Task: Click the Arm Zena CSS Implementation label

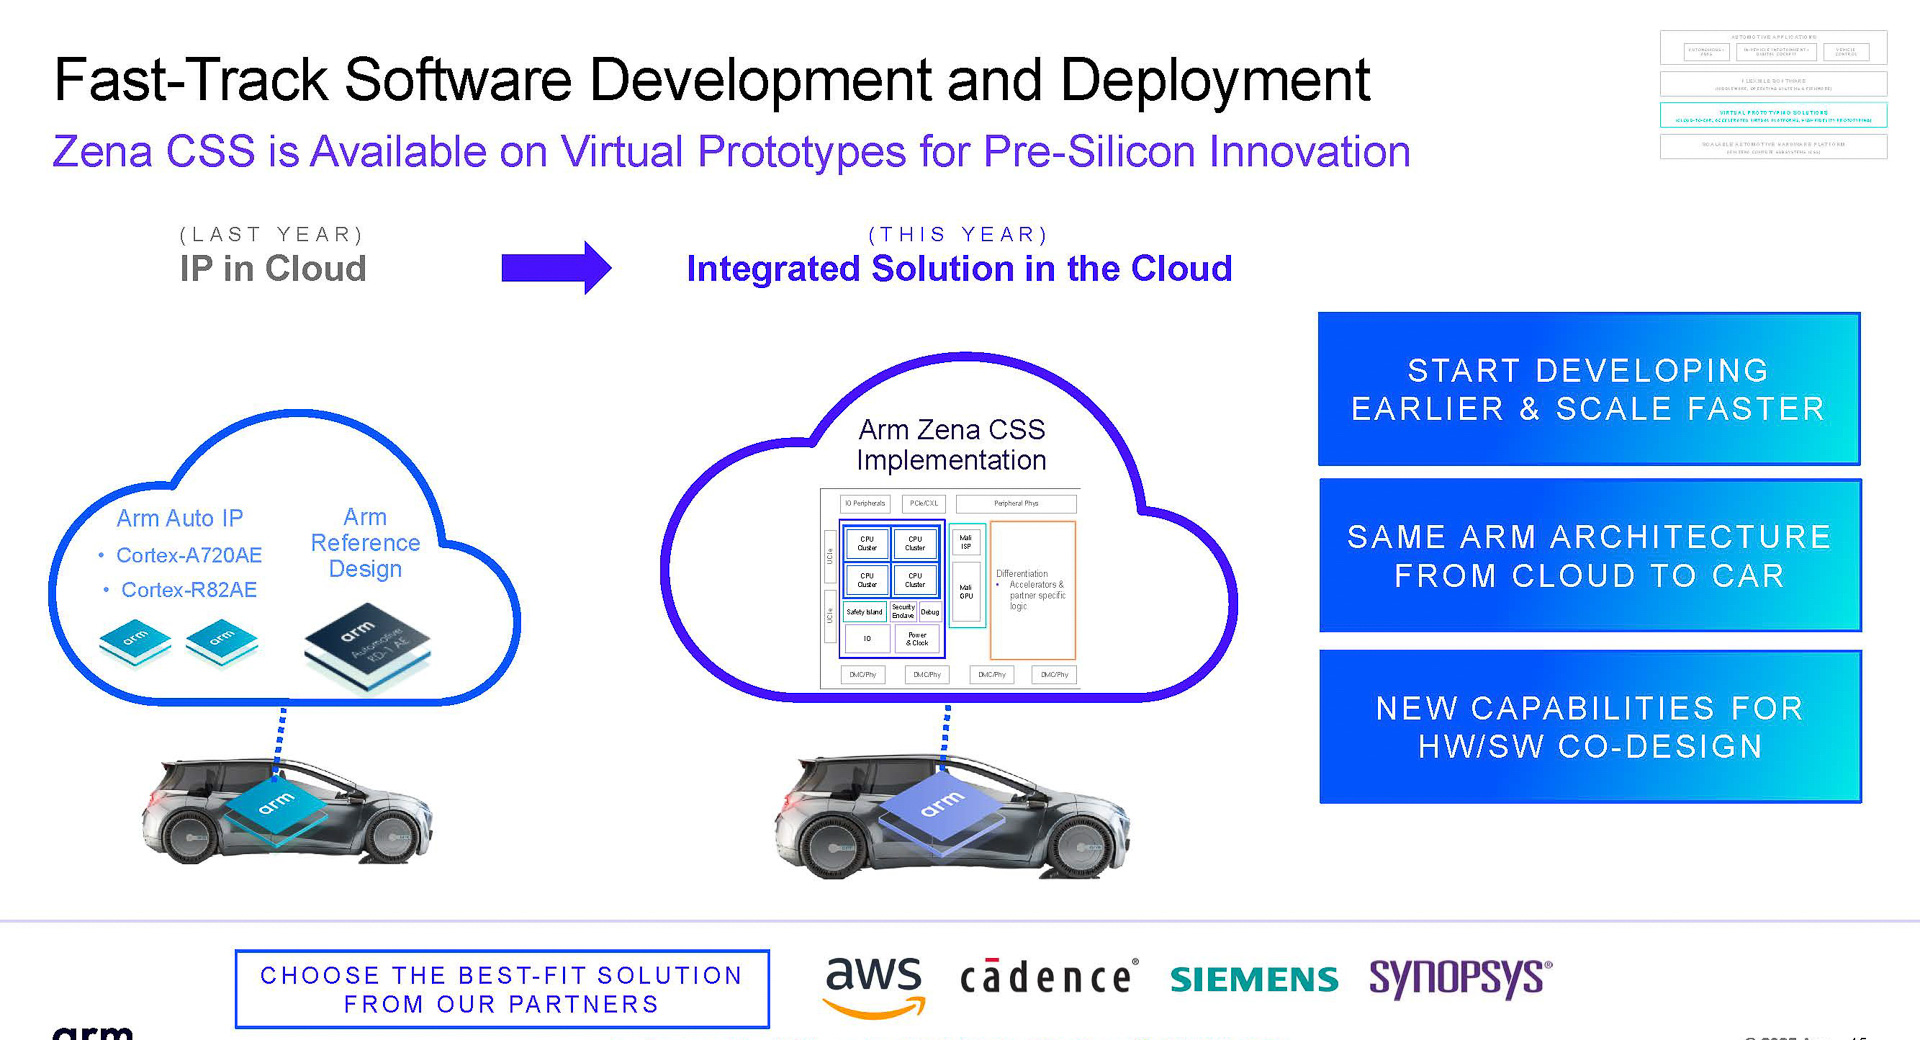Action: click(x=951, y=445)
